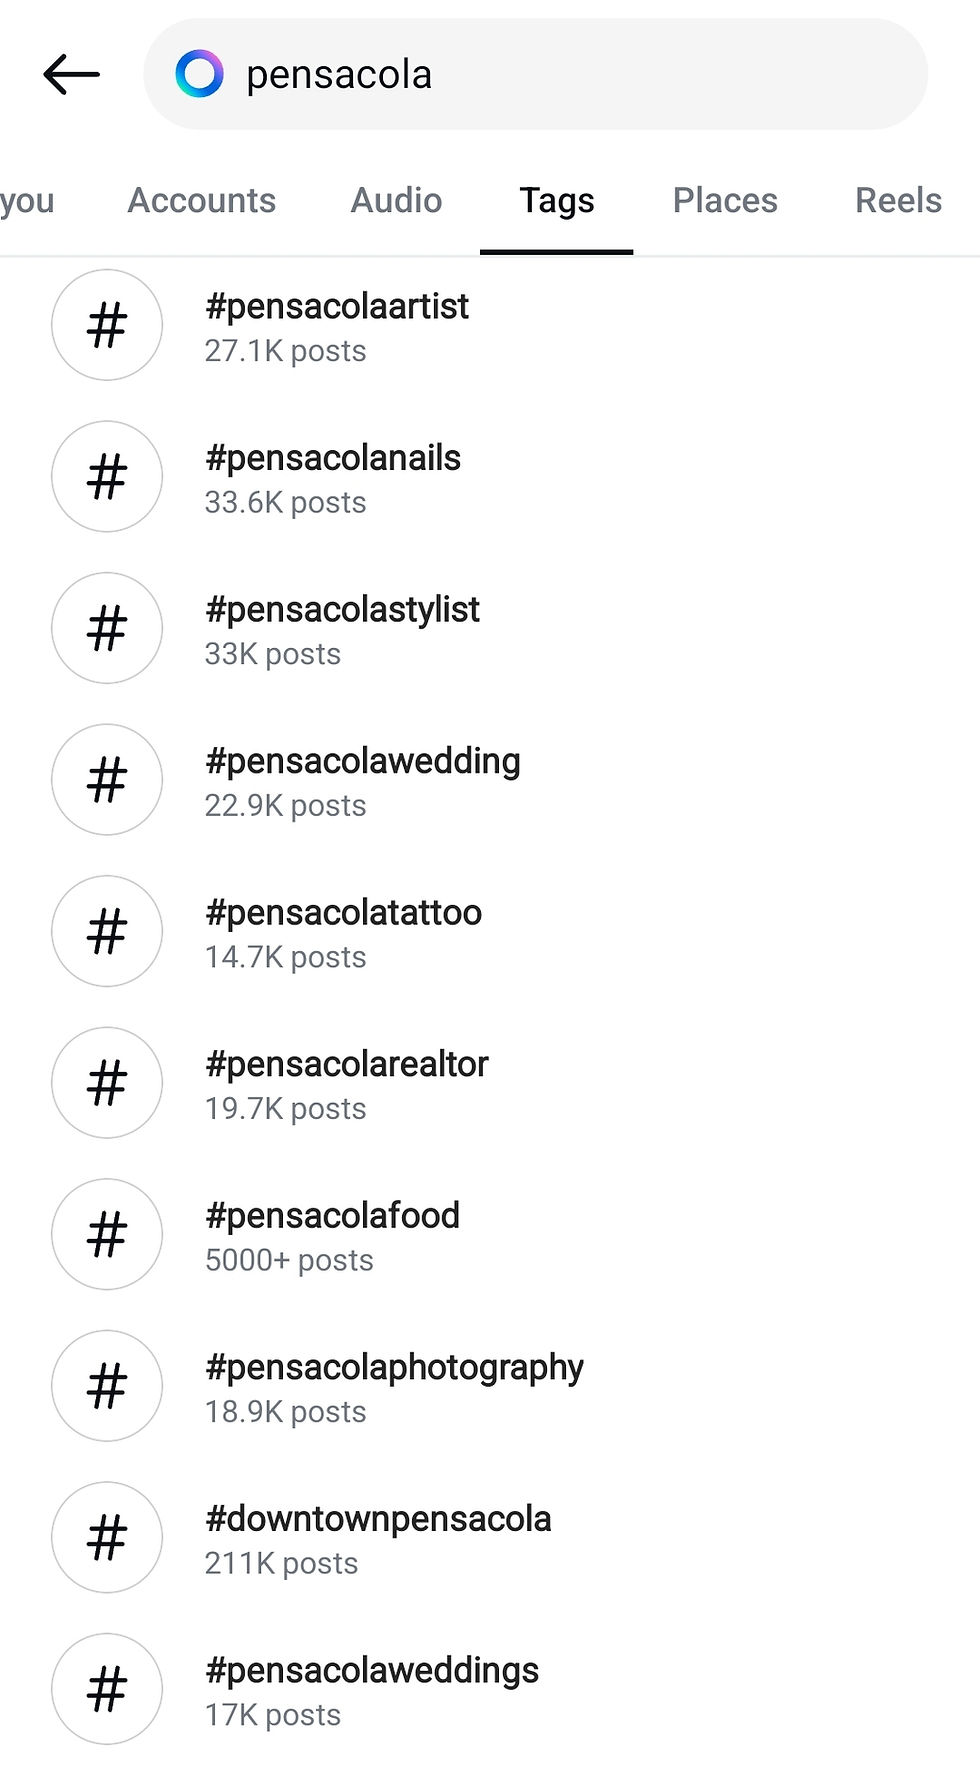Click the hashtag icon beside #pensacolastylist
This screenshot has height=1766, width=980.
click(x=107, y=629)
